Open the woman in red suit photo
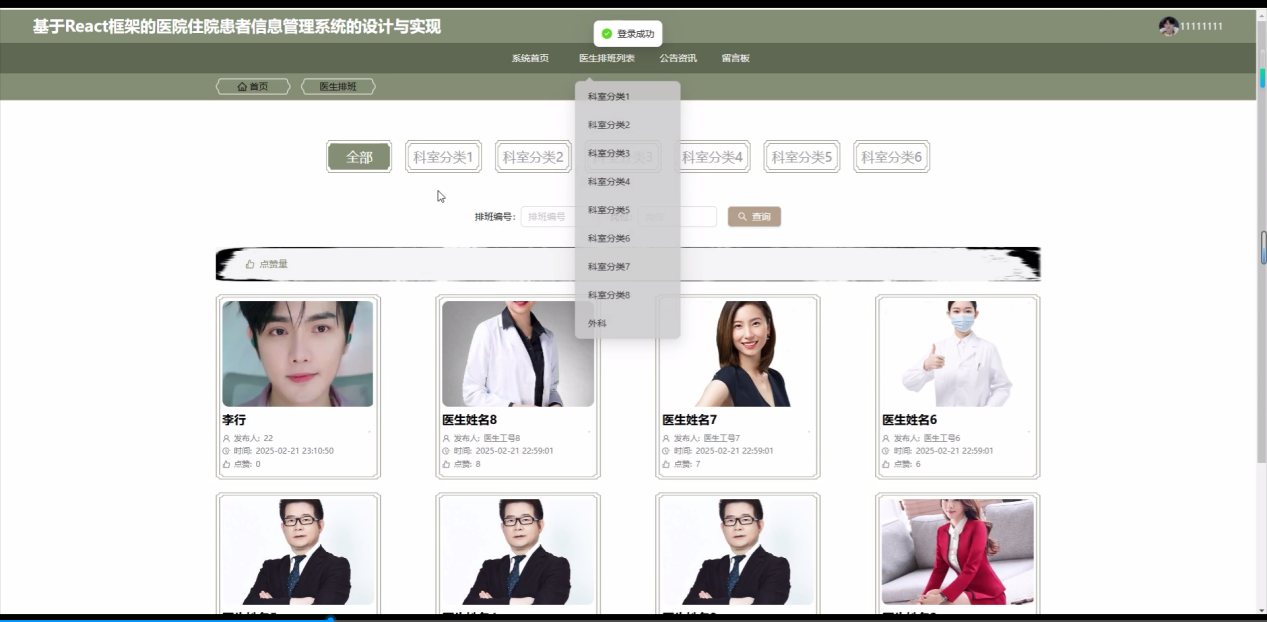Image resolution: width=1267 pixels, height=622 pixels. pyautogui.click(x=958, y=552)
